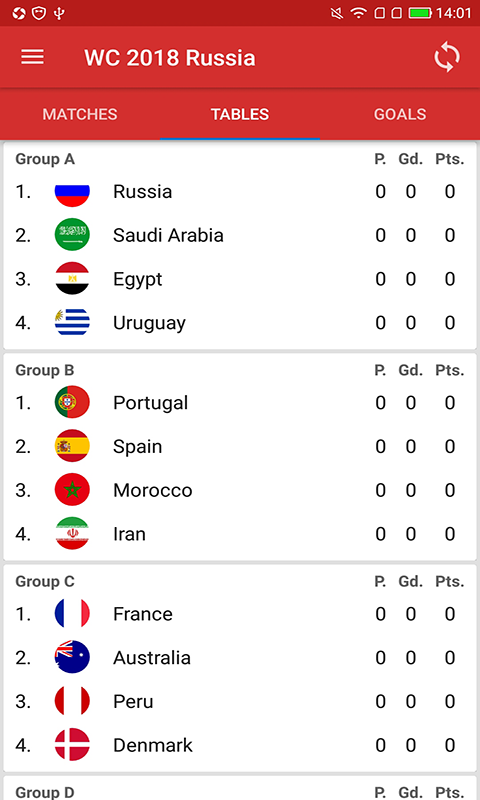Tap the Group C header

(45, 581)
